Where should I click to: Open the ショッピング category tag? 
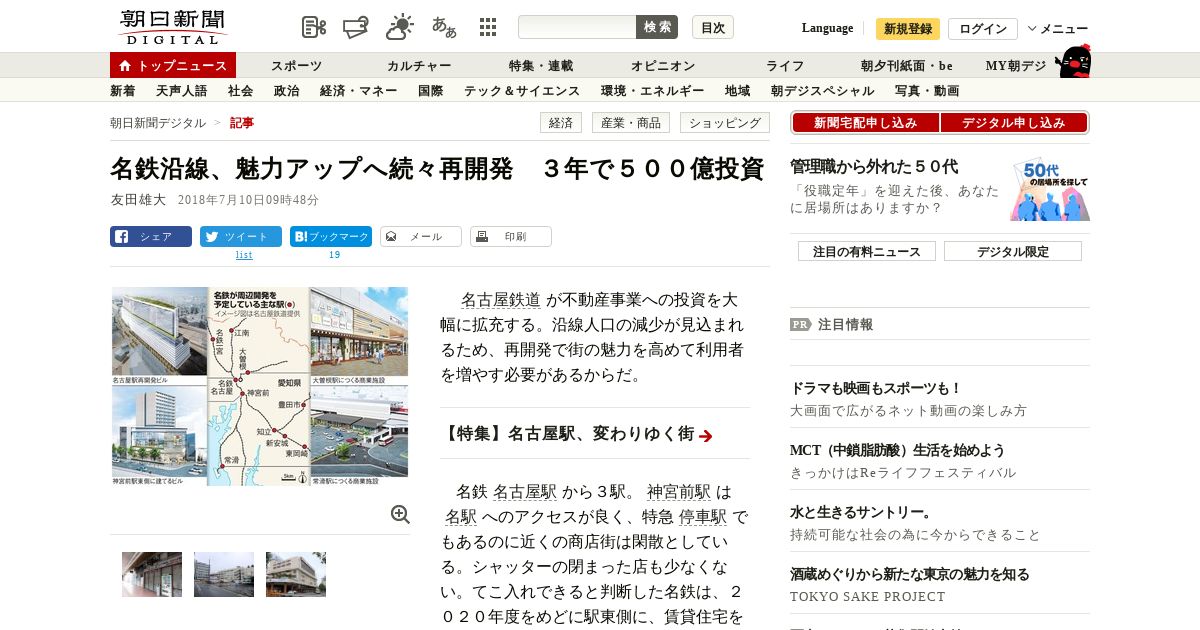point(725,123)
